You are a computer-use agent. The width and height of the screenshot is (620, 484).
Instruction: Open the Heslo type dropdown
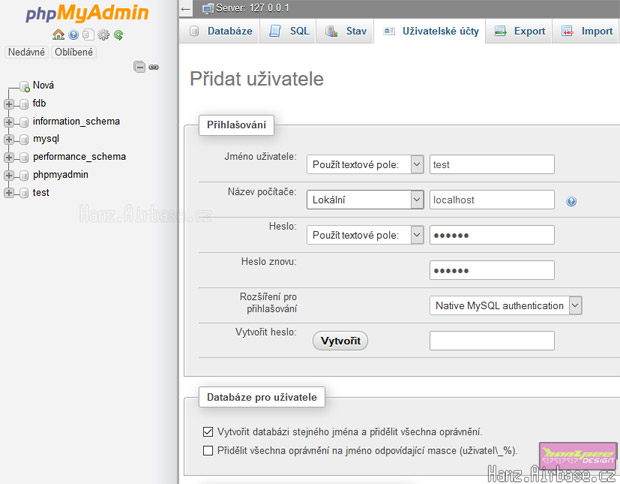365,235
